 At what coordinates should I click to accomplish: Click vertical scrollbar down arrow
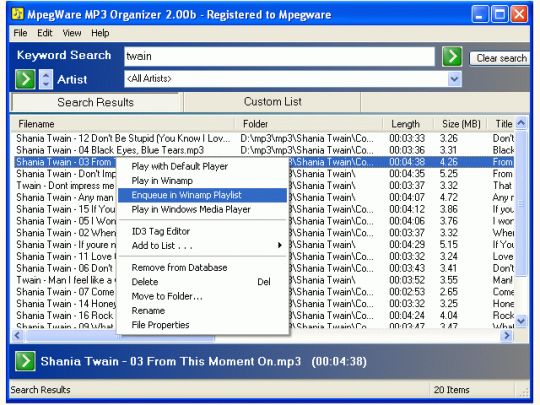coord(521,321)
